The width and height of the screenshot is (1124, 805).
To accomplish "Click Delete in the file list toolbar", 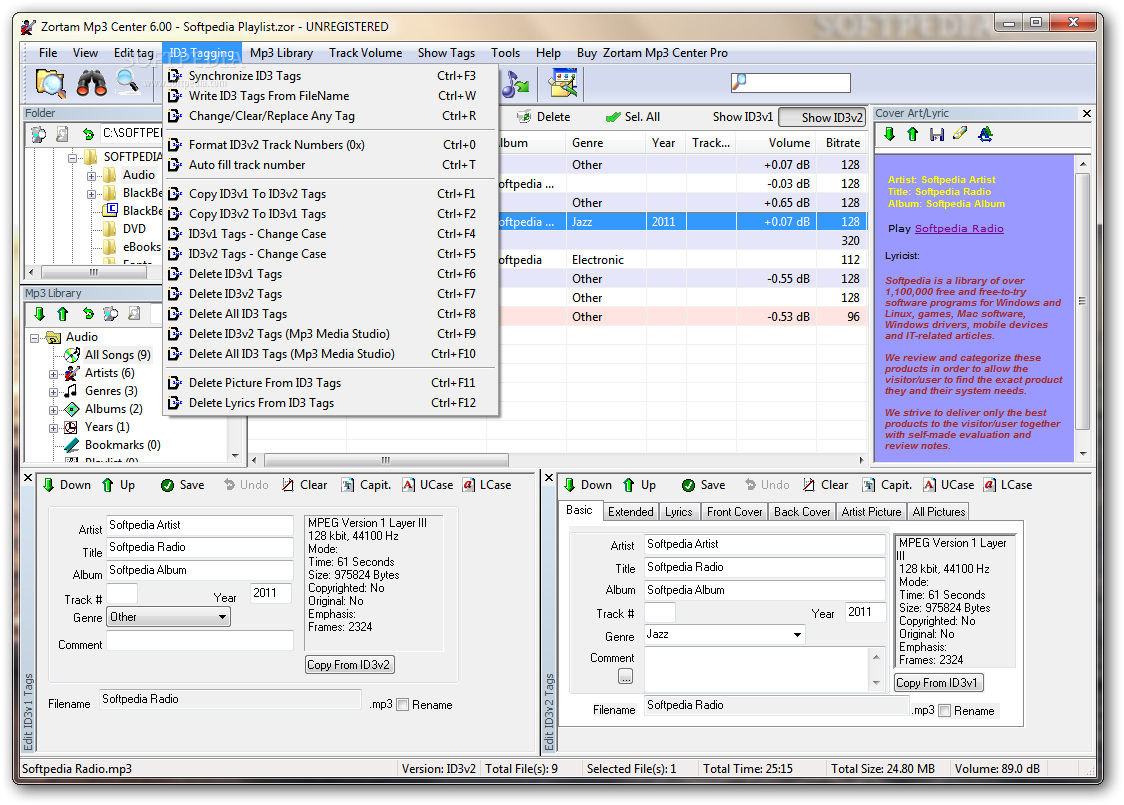I will pyautogui.click(x=544, y=117).
